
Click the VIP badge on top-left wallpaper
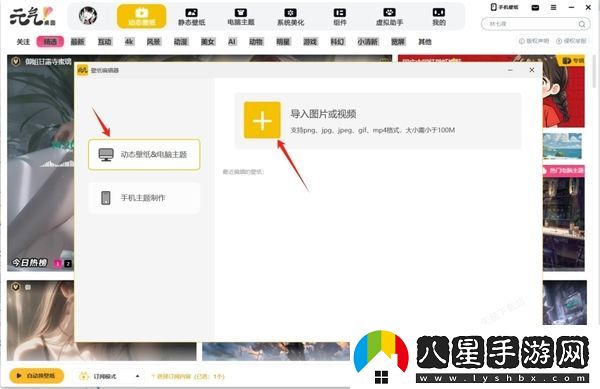[x=15, y=61]
